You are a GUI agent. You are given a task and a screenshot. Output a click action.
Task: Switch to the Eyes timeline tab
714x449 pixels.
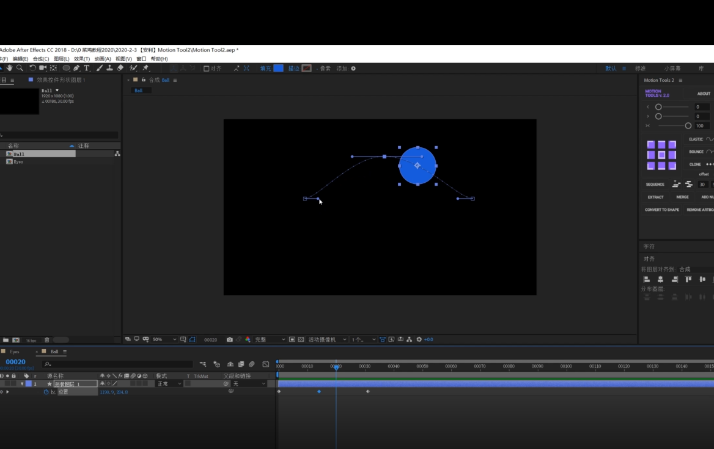coord(15,352)
